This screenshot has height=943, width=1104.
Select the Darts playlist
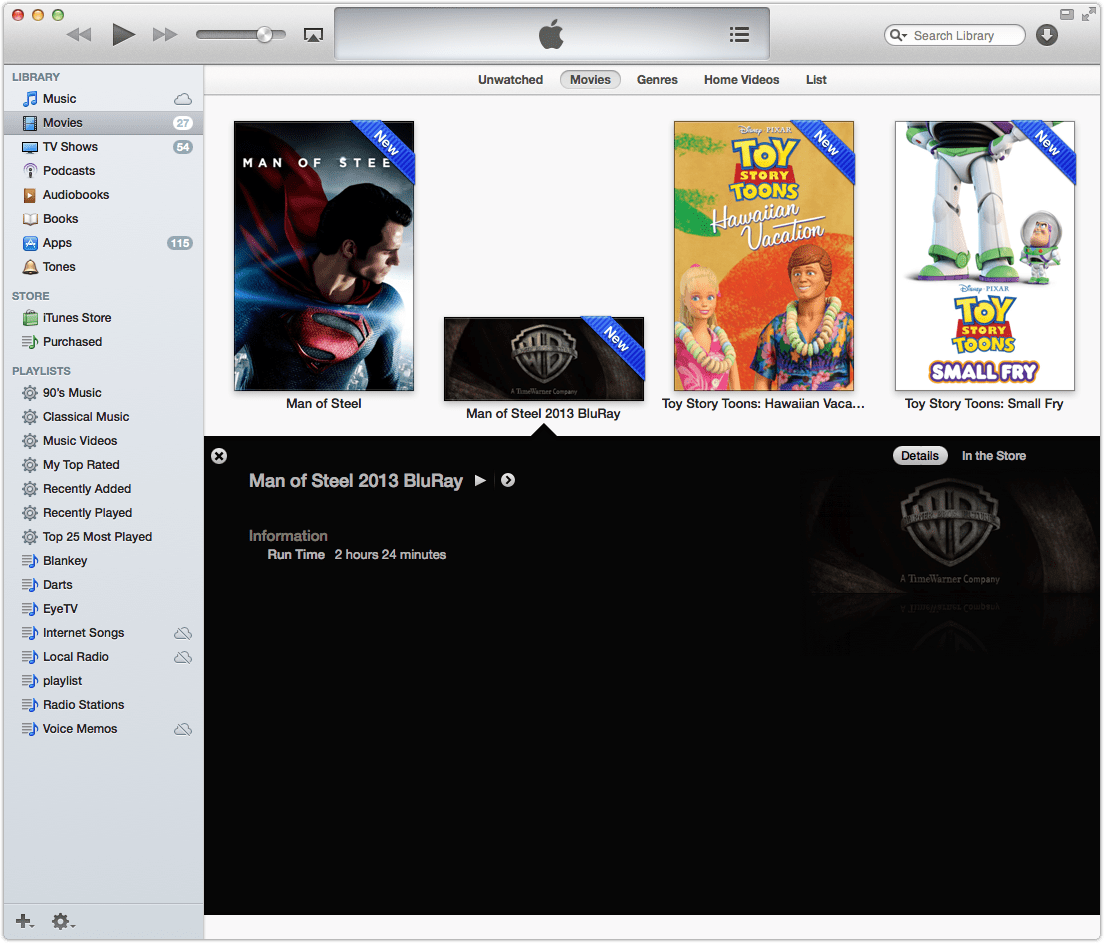click(x=102, y=584)
